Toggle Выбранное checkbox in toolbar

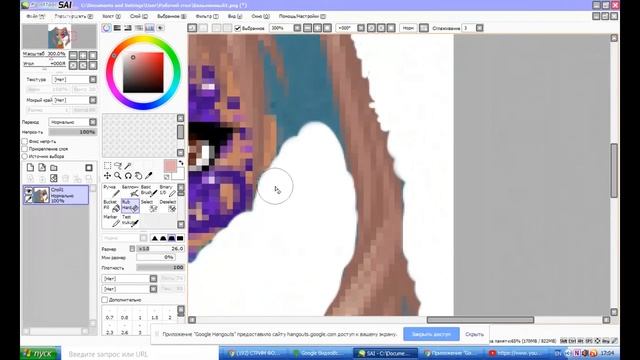[x=238, y=28]
